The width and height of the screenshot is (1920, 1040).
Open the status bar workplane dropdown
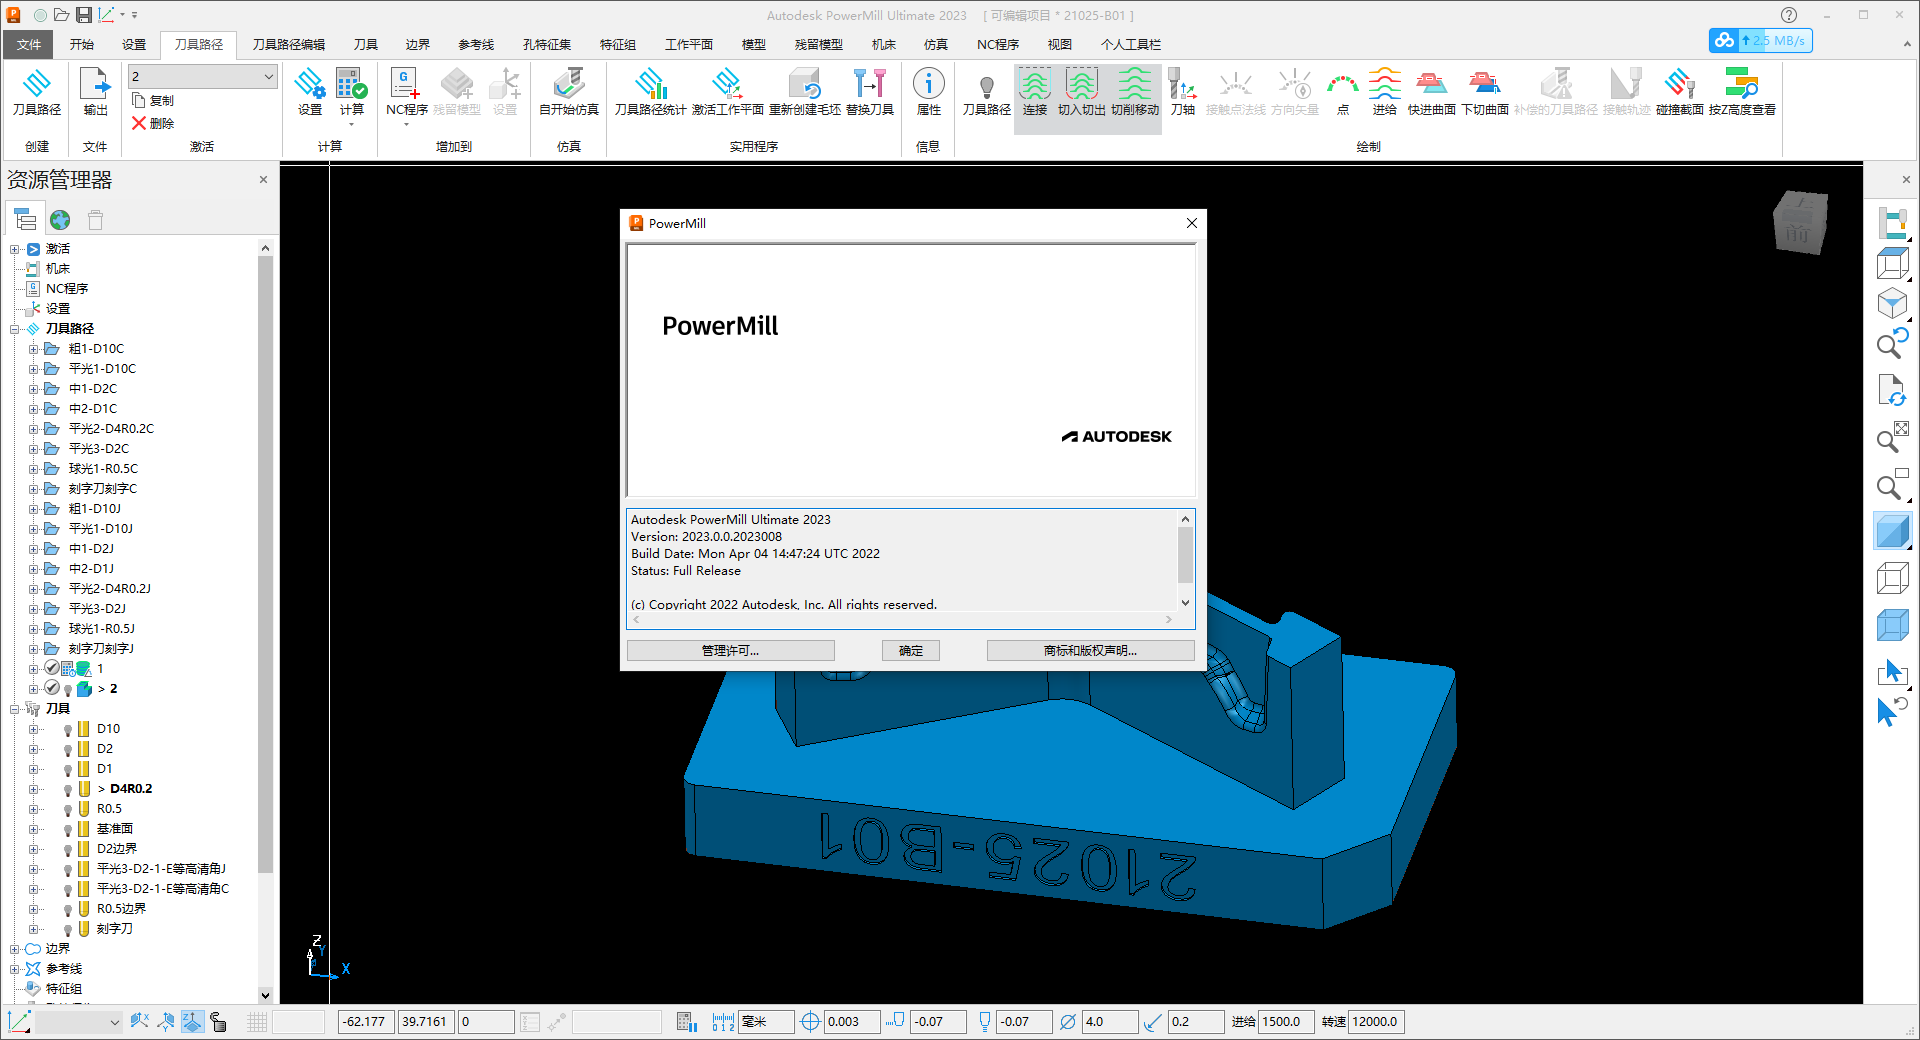click(x=80, y=1021)
